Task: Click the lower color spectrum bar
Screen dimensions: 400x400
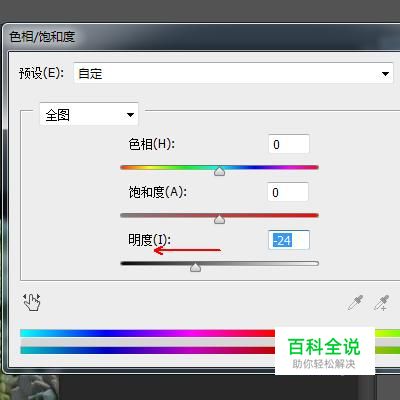Action: pos(210,350)
